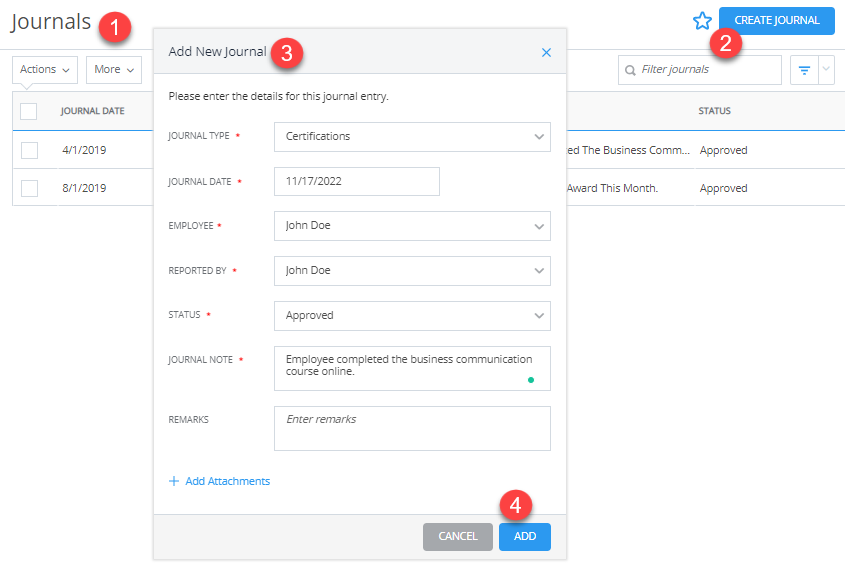Click the search magnifier icon in filter box
Screen dimensions: 845x572
point(630,70)
